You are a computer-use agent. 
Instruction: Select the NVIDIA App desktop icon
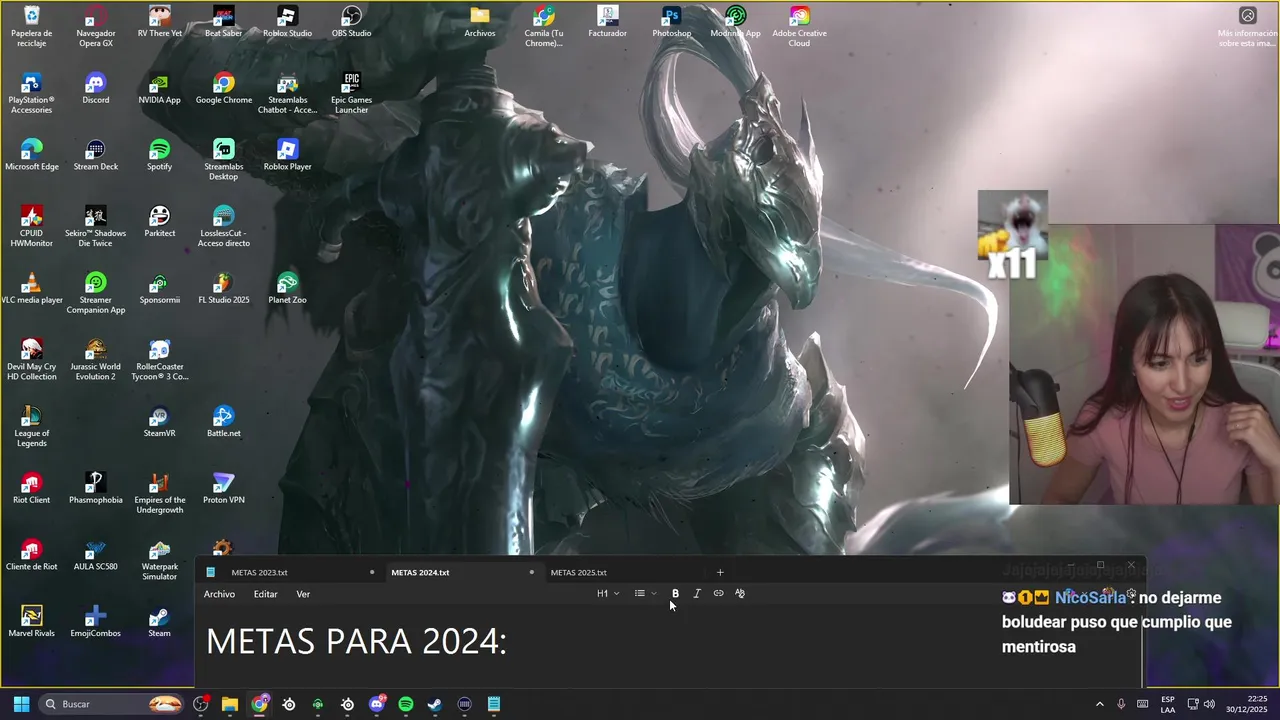click(159, 89)
